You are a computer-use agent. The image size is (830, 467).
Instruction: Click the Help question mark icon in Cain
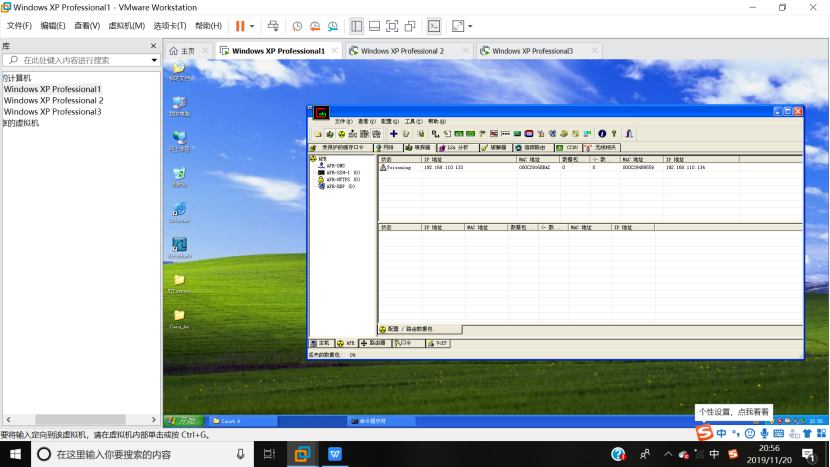pyautogui.click(x=614, y=134)
